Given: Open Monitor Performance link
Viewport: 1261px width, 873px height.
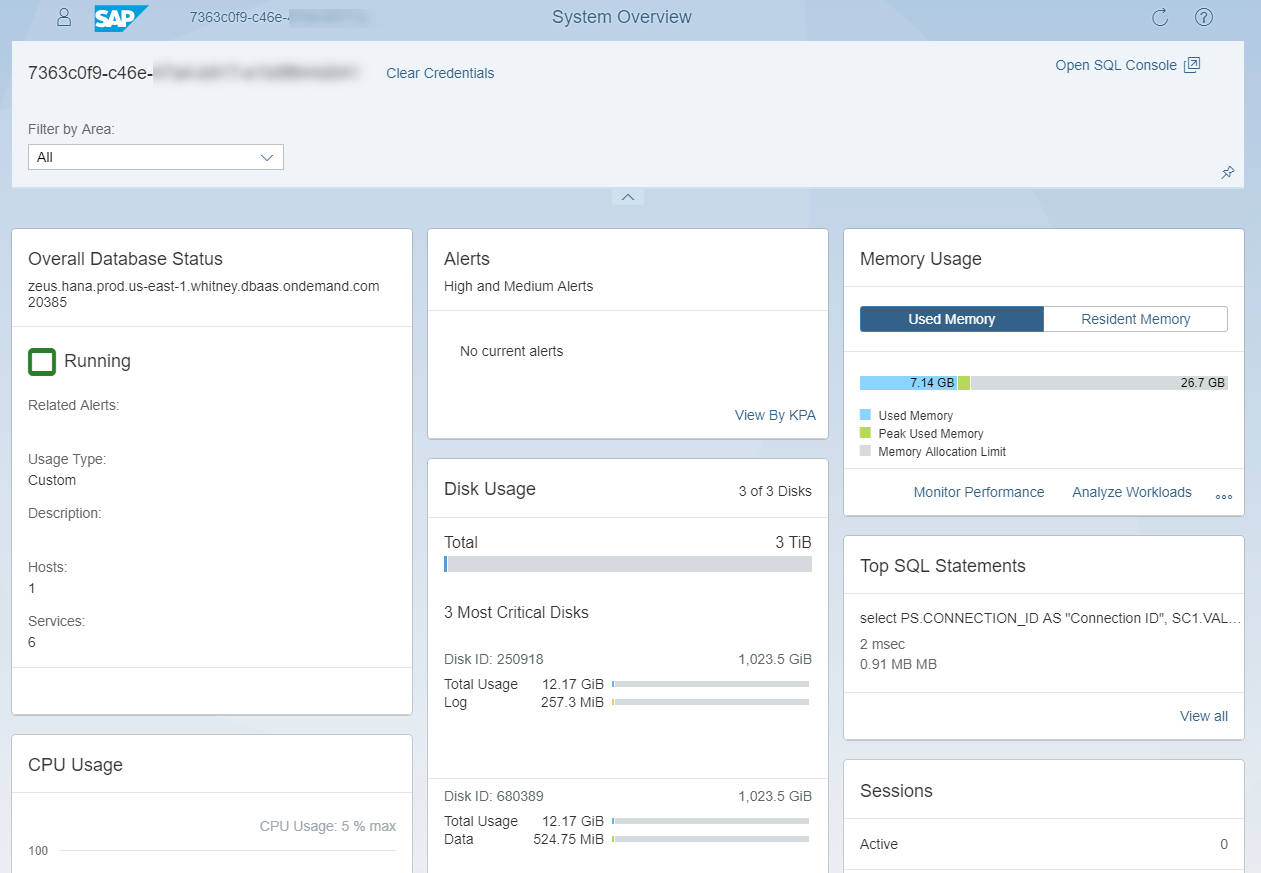Looking at the screenshot, I should 979,492.
